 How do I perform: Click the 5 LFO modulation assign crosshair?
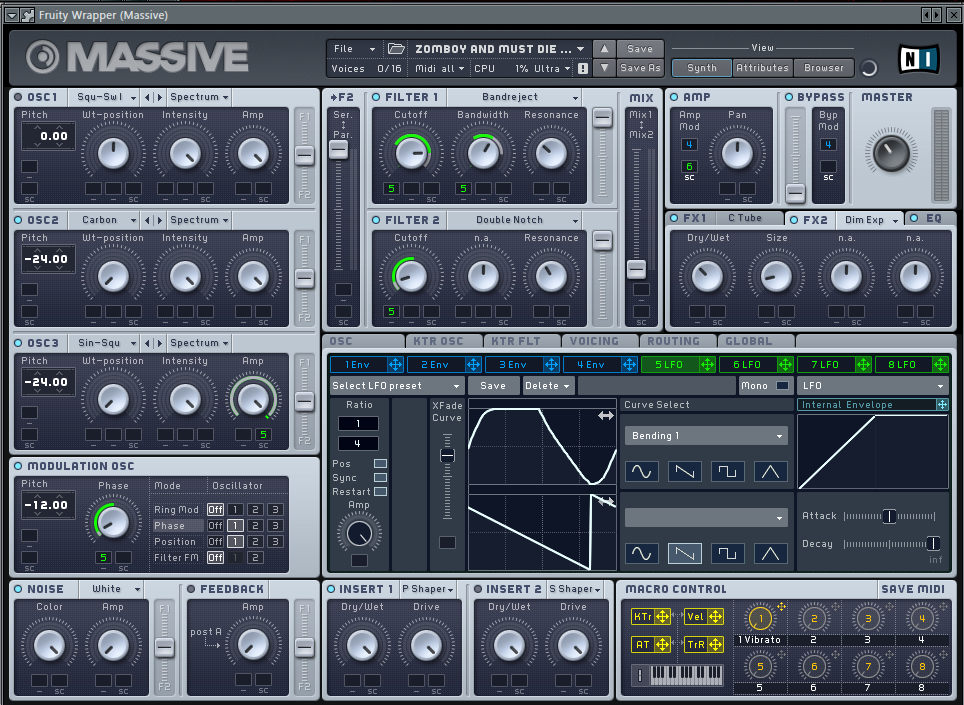click(x=708, y=364)
